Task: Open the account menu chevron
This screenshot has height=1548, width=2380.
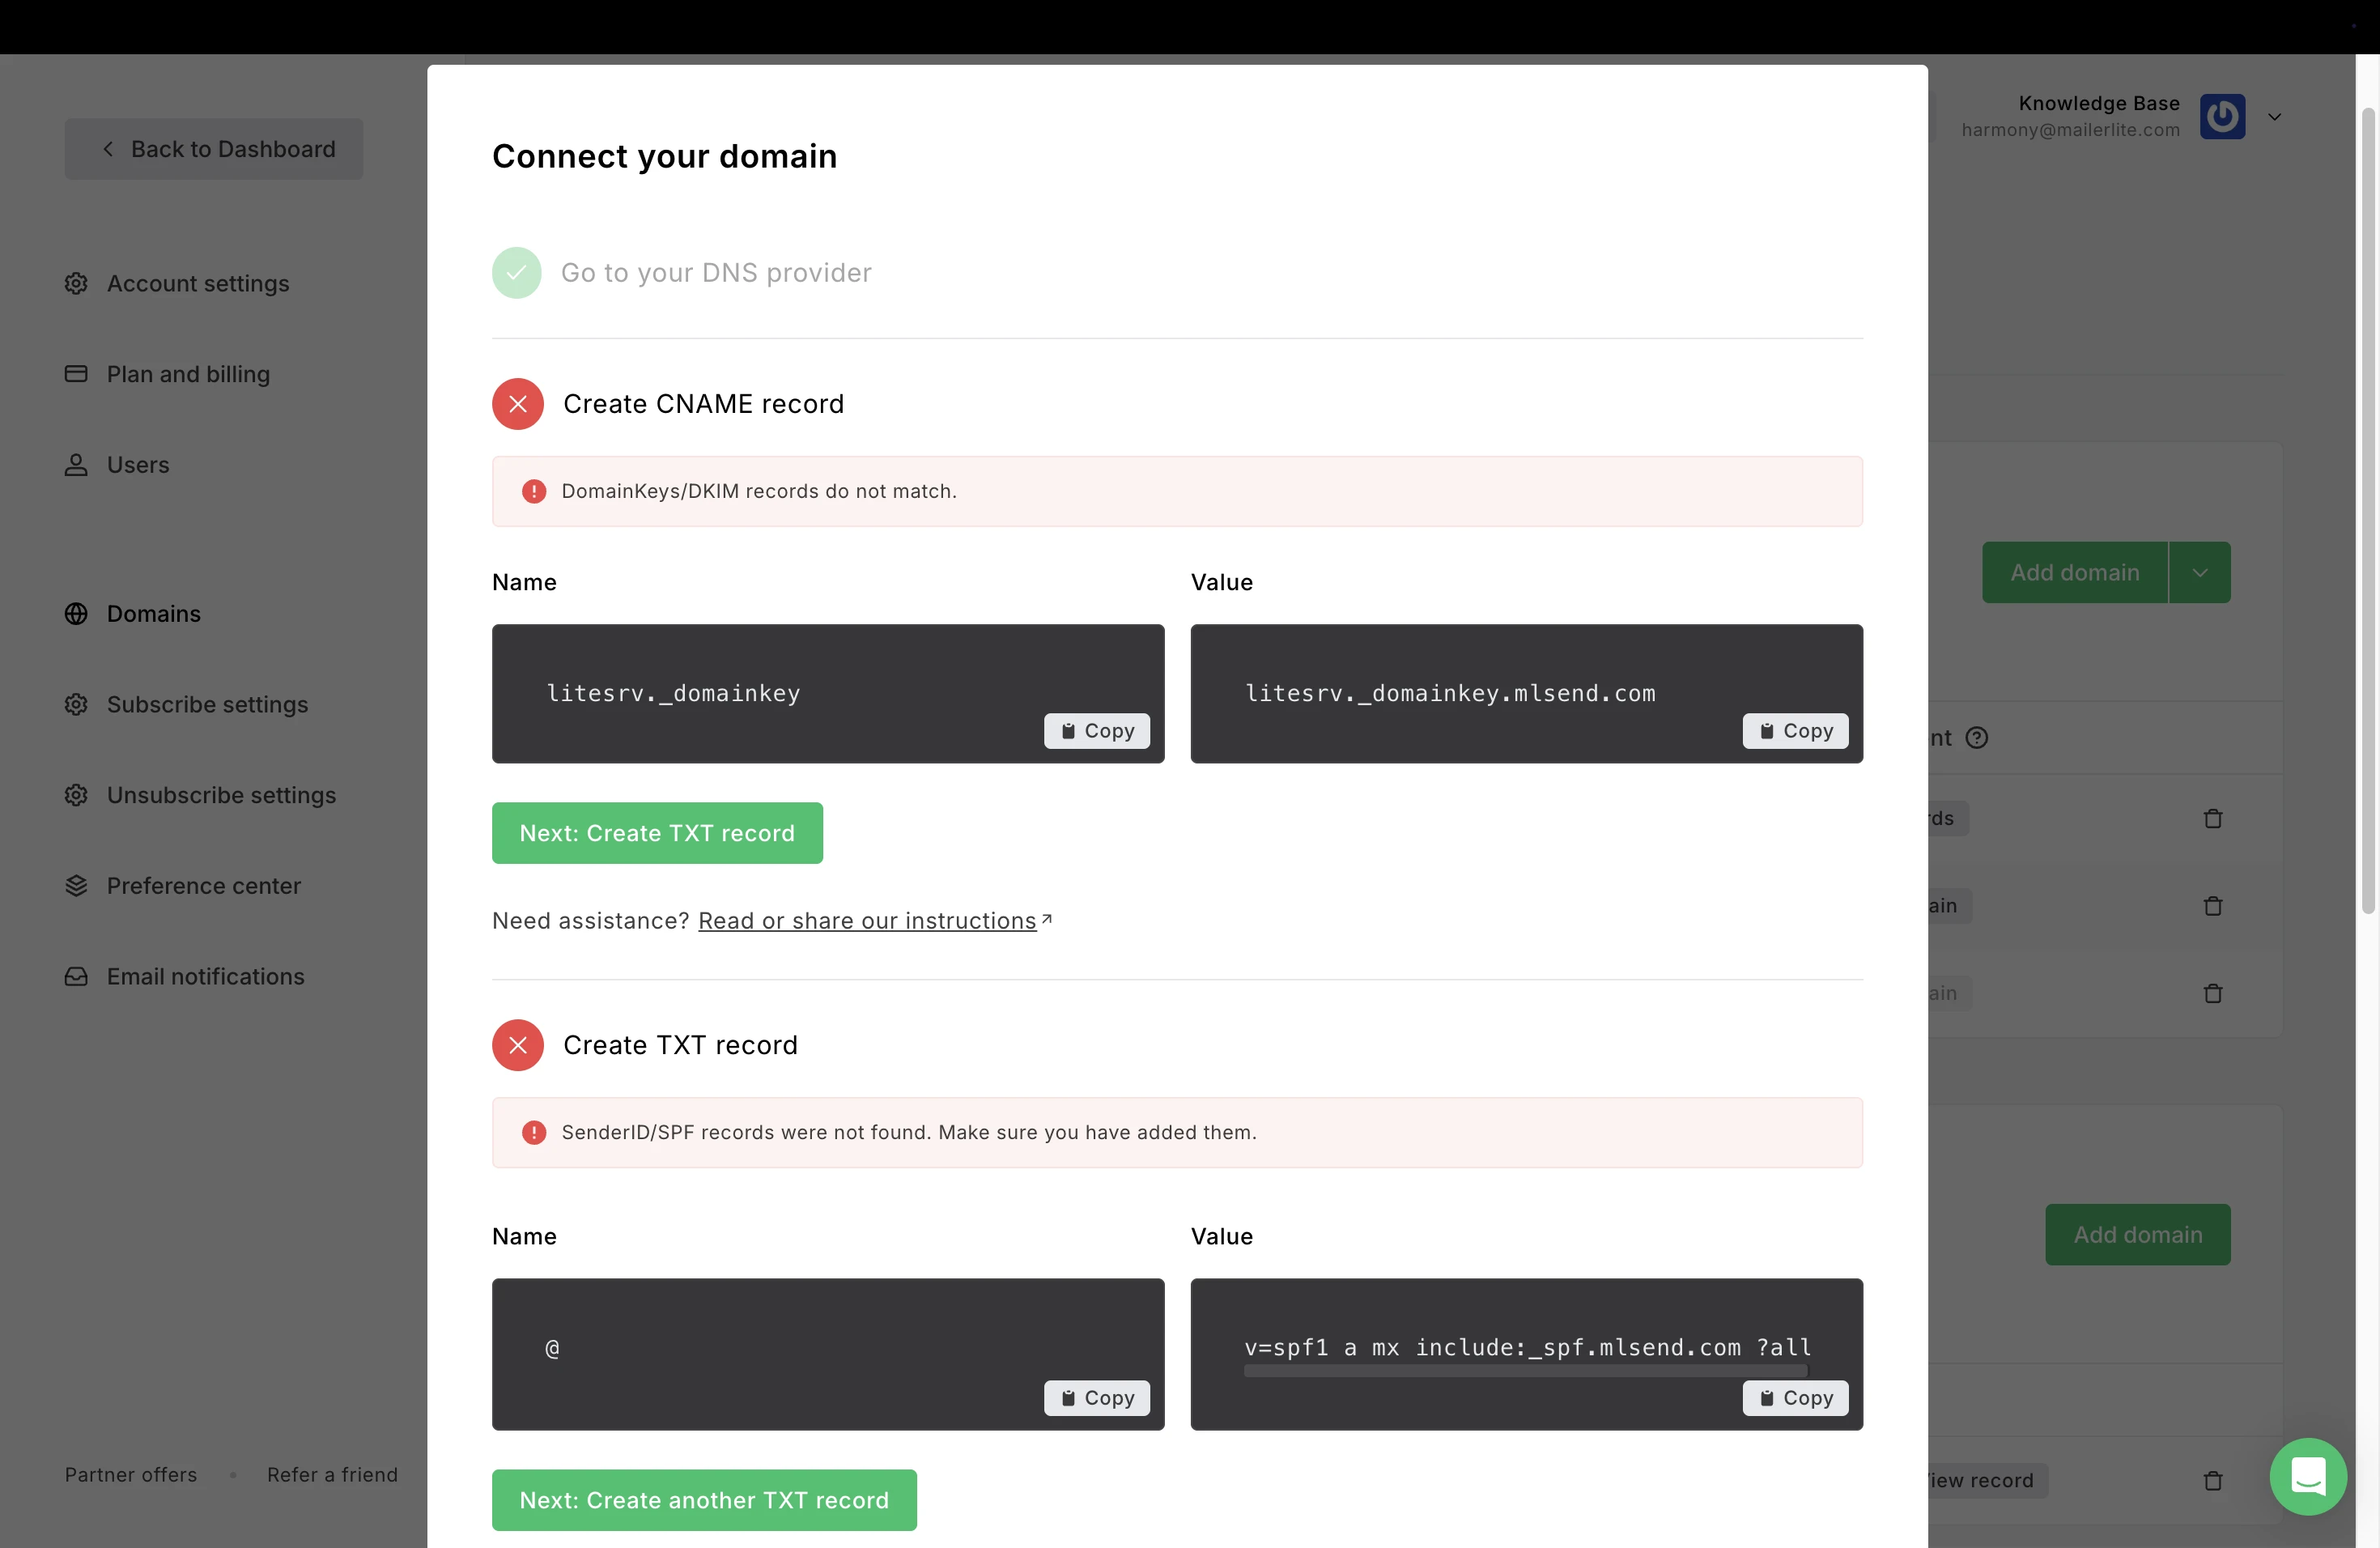Action: pos(2274,117)
